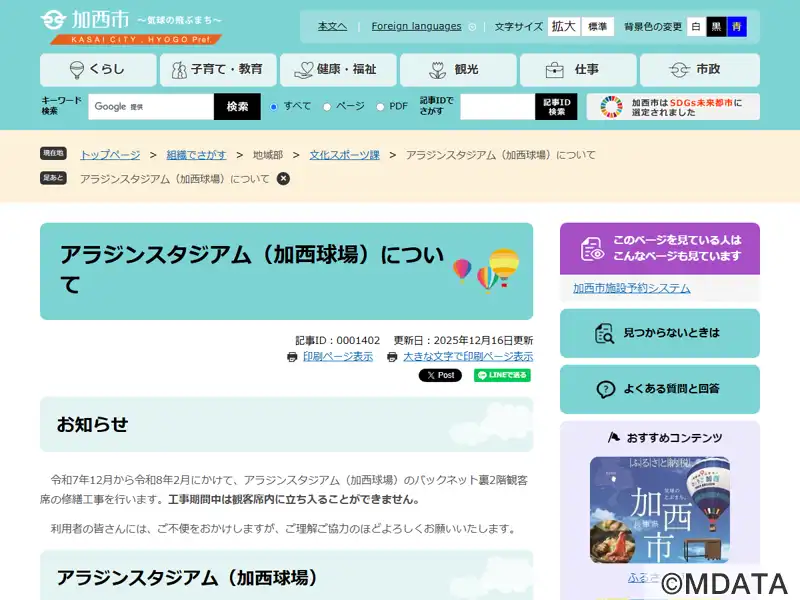This screenshot has width=800, height=600.
Task: Open the 市政 menu tab
Action: (x=699, y=70)
